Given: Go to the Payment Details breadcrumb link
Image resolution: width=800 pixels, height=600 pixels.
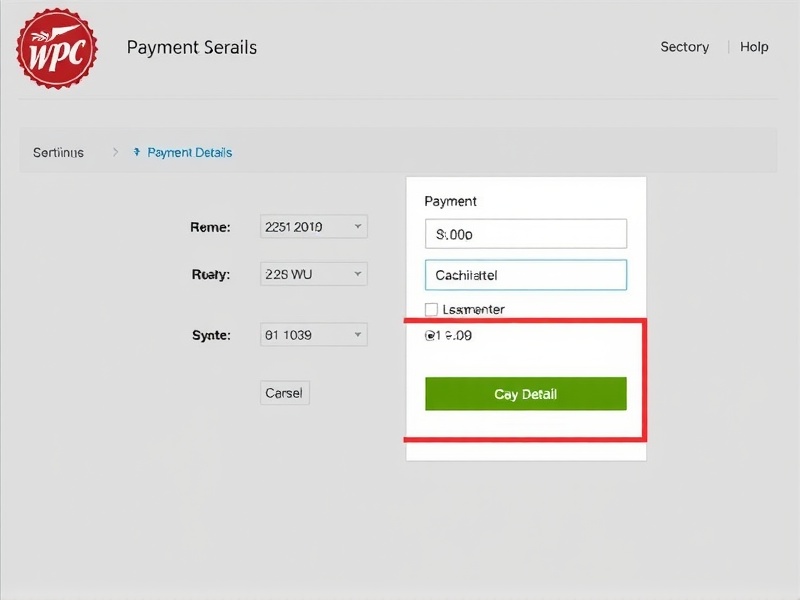Looking at the screenshot, I should (x=189, y=153).
